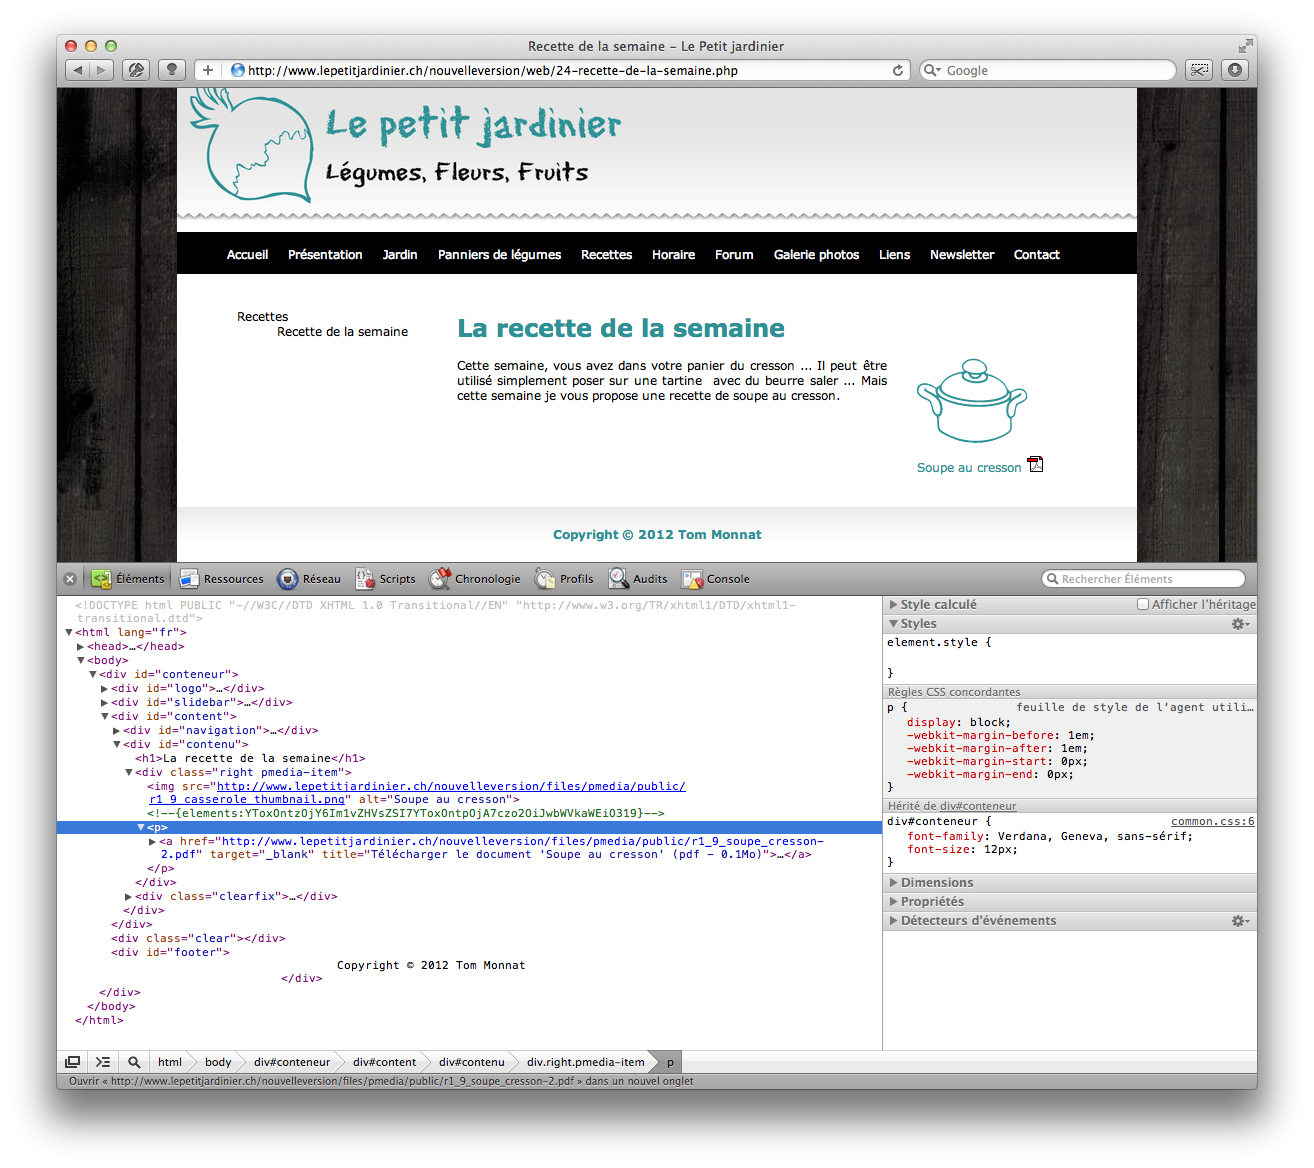Open the Styles gear options menu
1314x1168 pixels.
click(x=1240, y=623)
